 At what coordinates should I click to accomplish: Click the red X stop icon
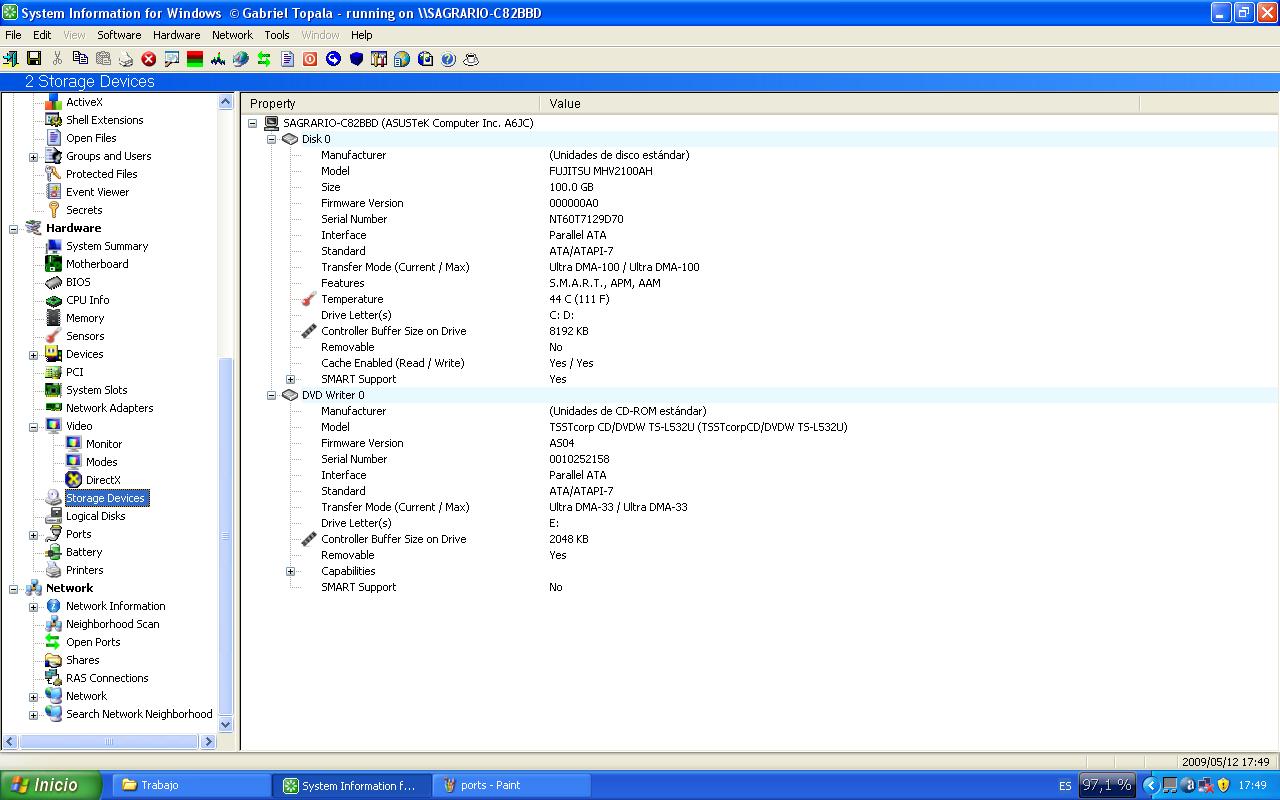coord(149,59)
